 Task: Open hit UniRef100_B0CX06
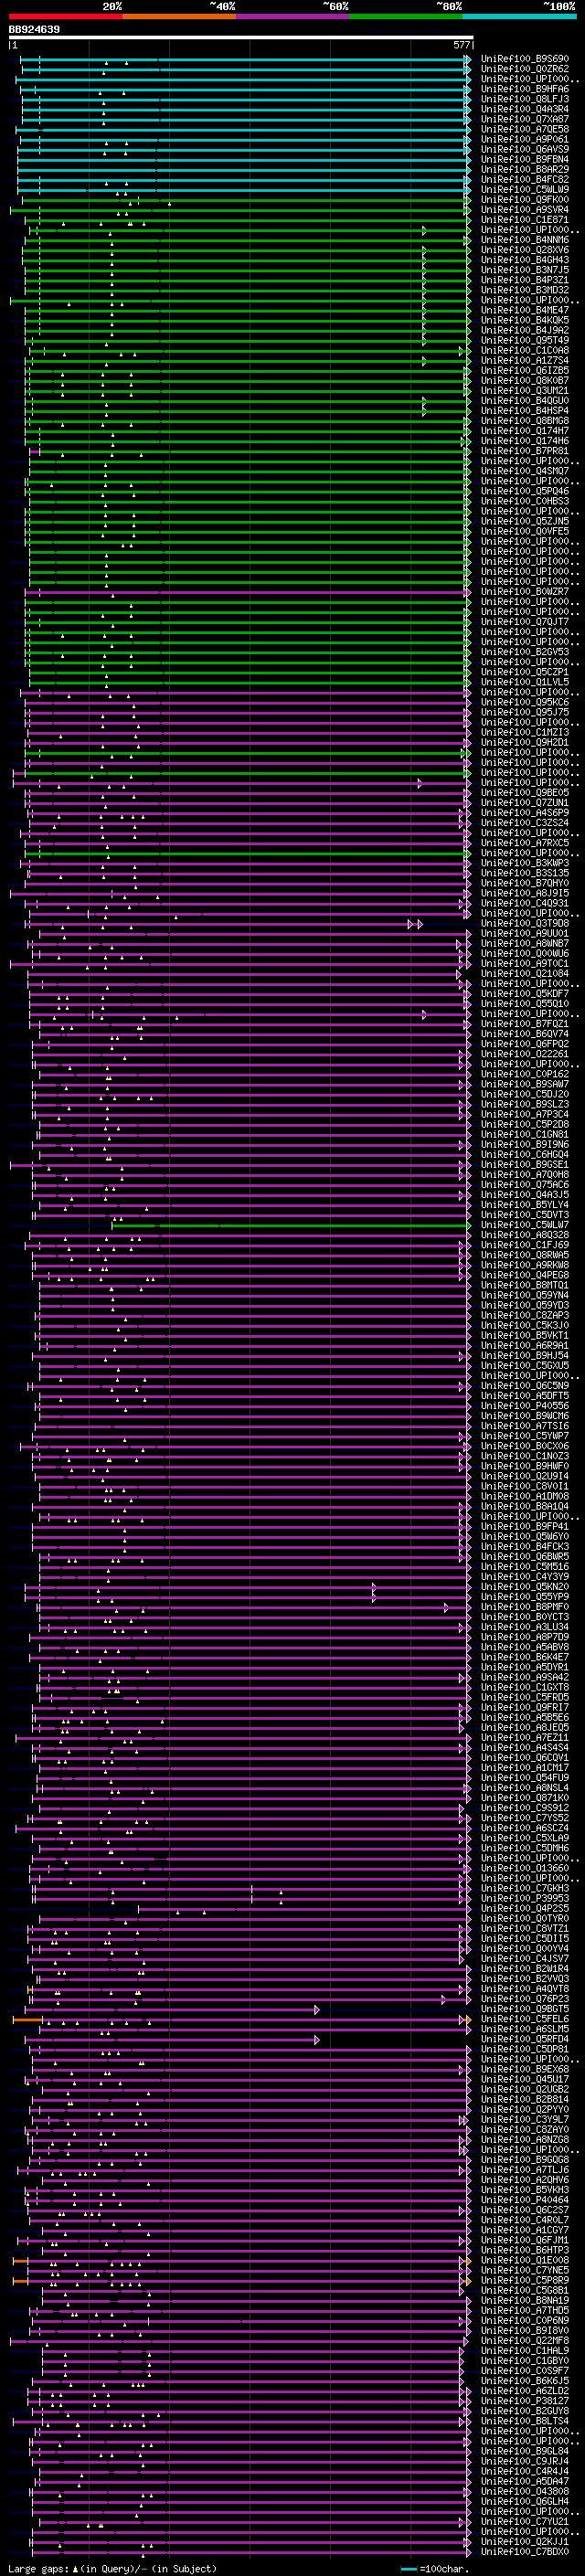coord(525,1446)
